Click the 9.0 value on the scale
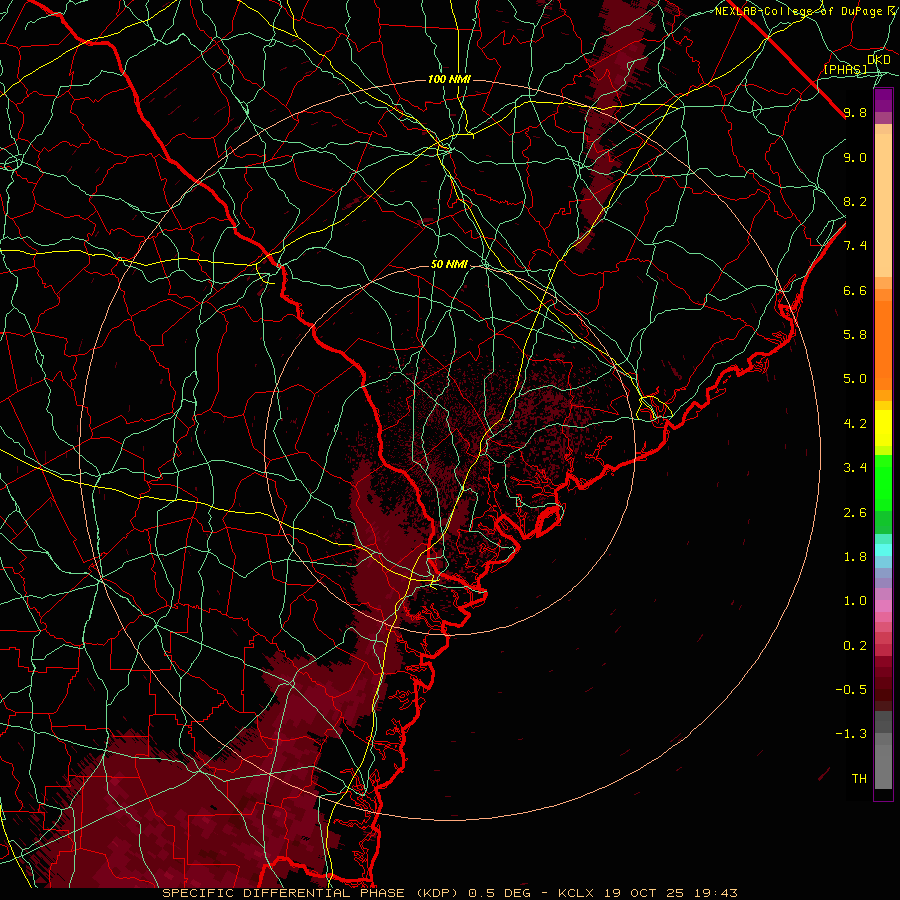The image size is (900, 900). 855,157
